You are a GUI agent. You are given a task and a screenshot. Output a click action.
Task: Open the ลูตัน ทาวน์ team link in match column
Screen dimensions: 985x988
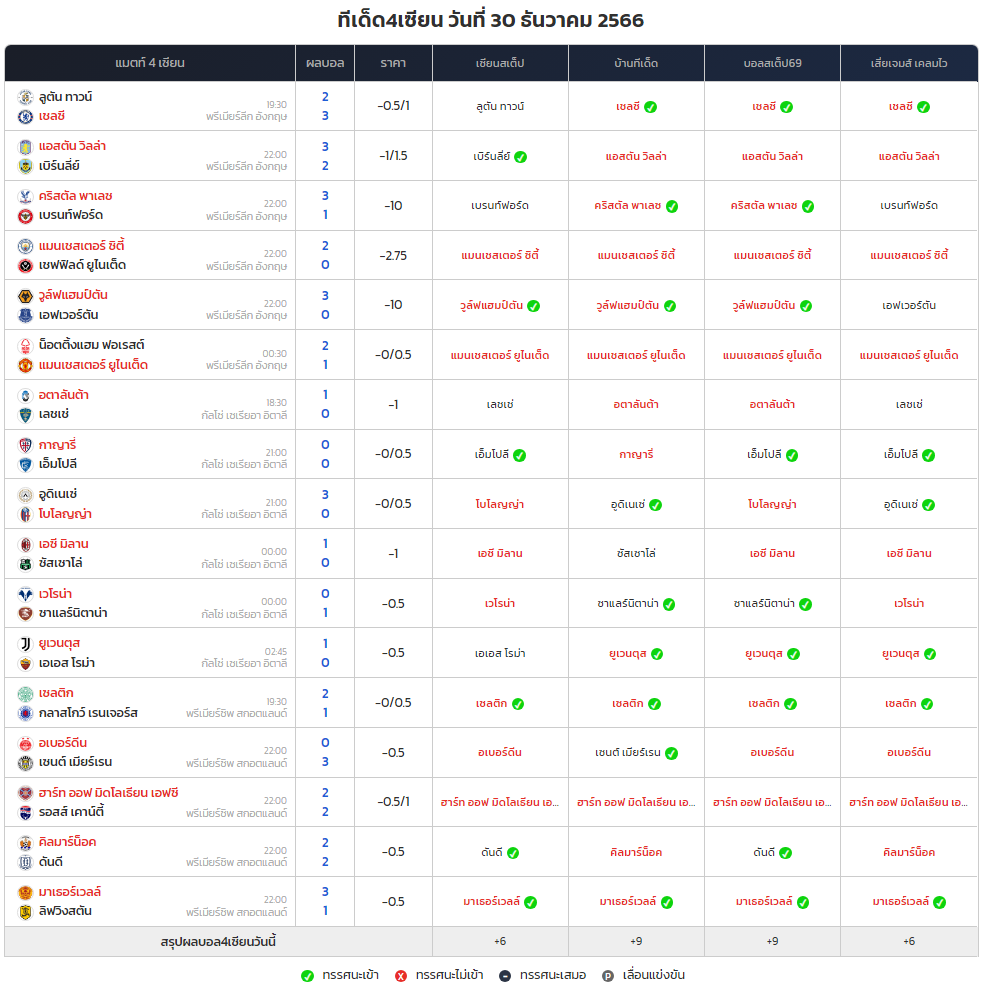[x=66, y=97]
